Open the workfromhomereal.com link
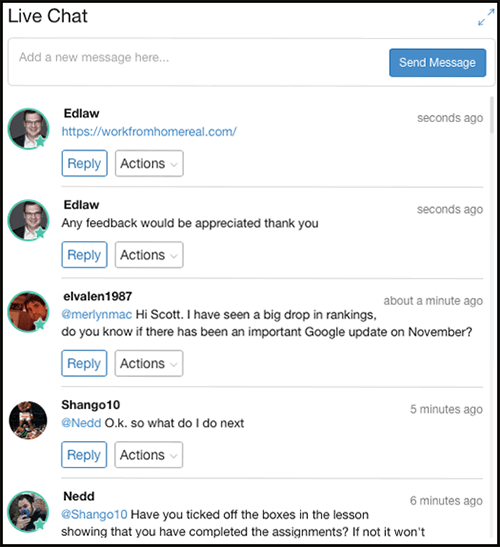 coord(149,132)
